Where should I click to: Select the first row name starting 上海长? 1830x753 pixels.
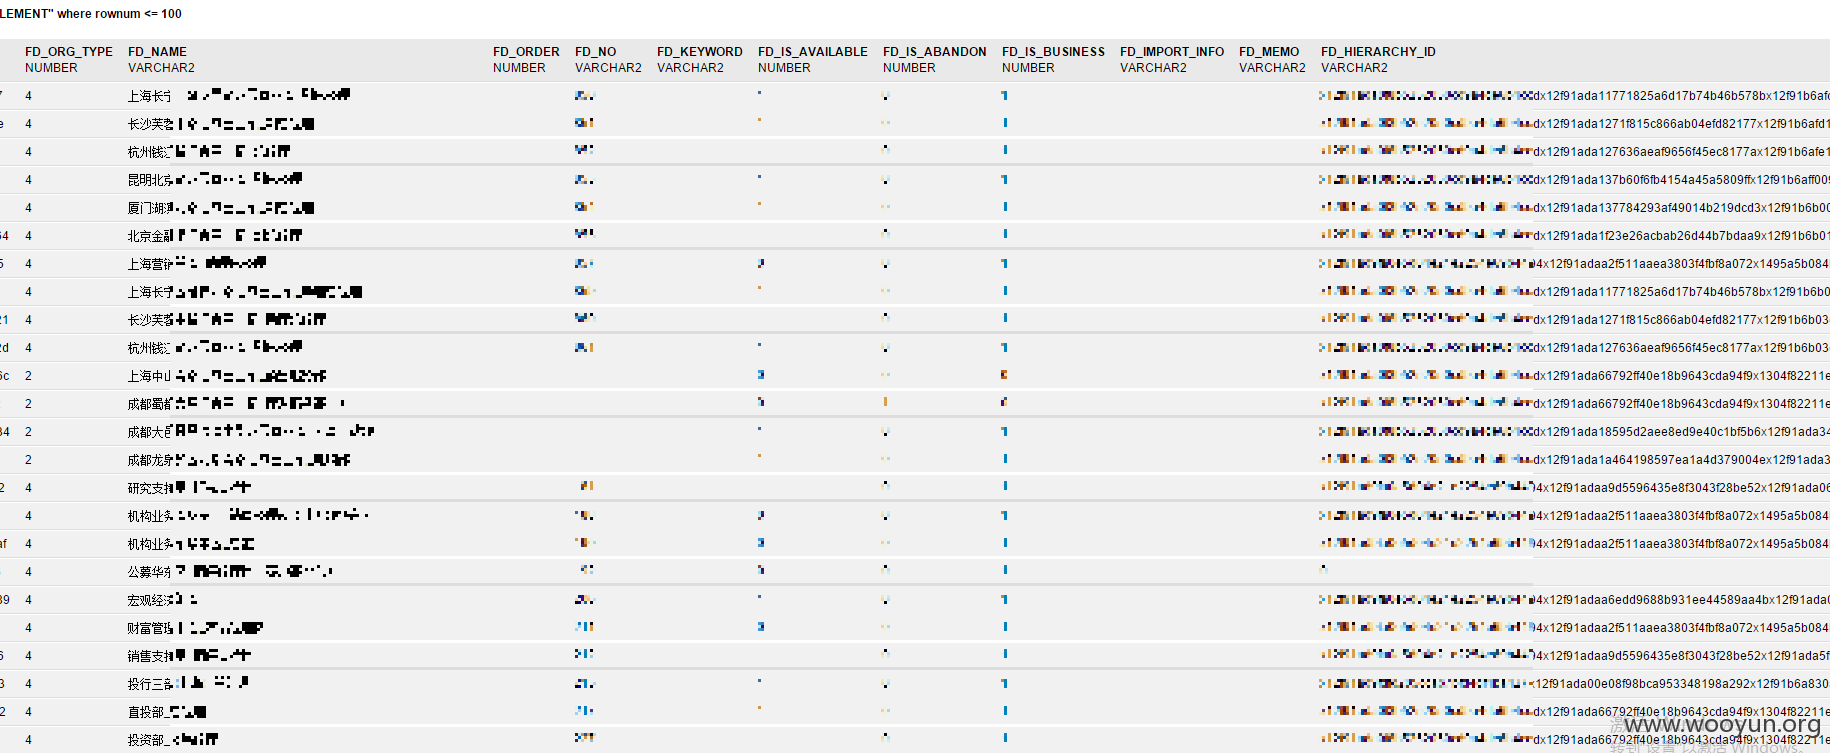click(239, 96)
